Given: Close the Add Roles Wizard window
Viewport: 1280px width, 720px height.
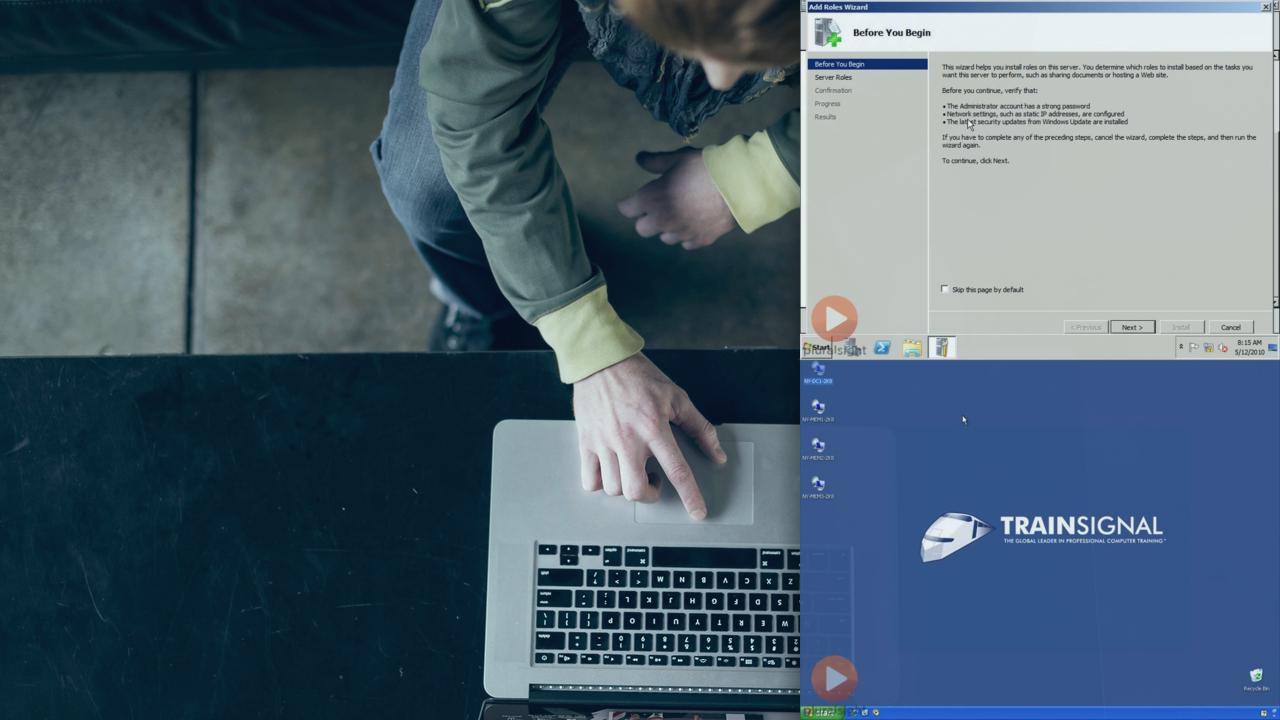Looking at the screenshot, I should coord(1266,7).
